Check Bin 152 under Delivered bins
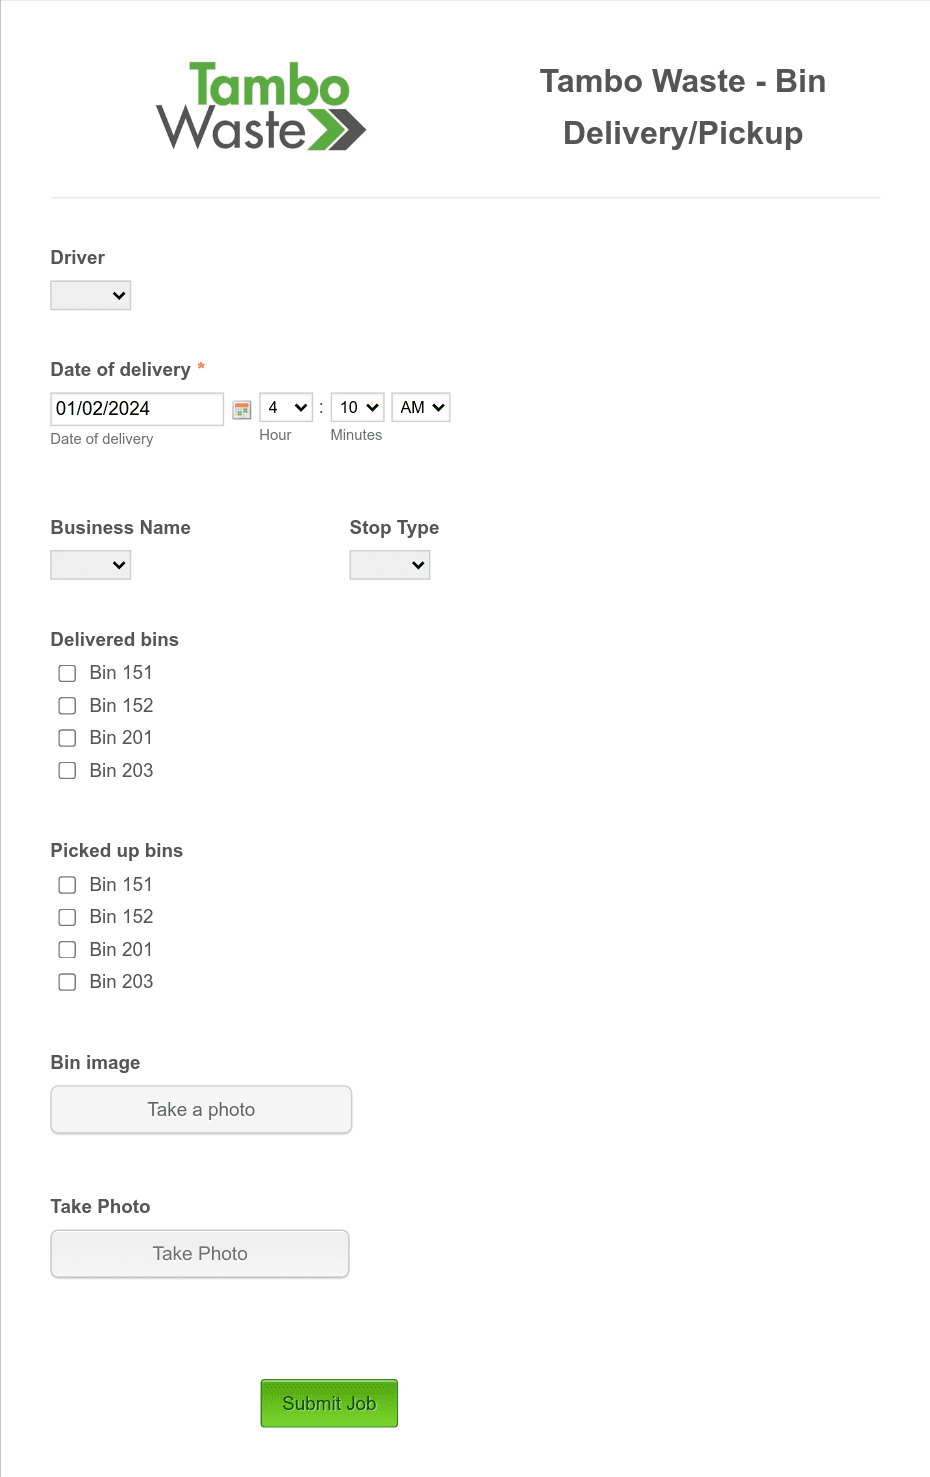This screenshot has width=930, height=1477. pyautogui.click(x=67, y=705)
